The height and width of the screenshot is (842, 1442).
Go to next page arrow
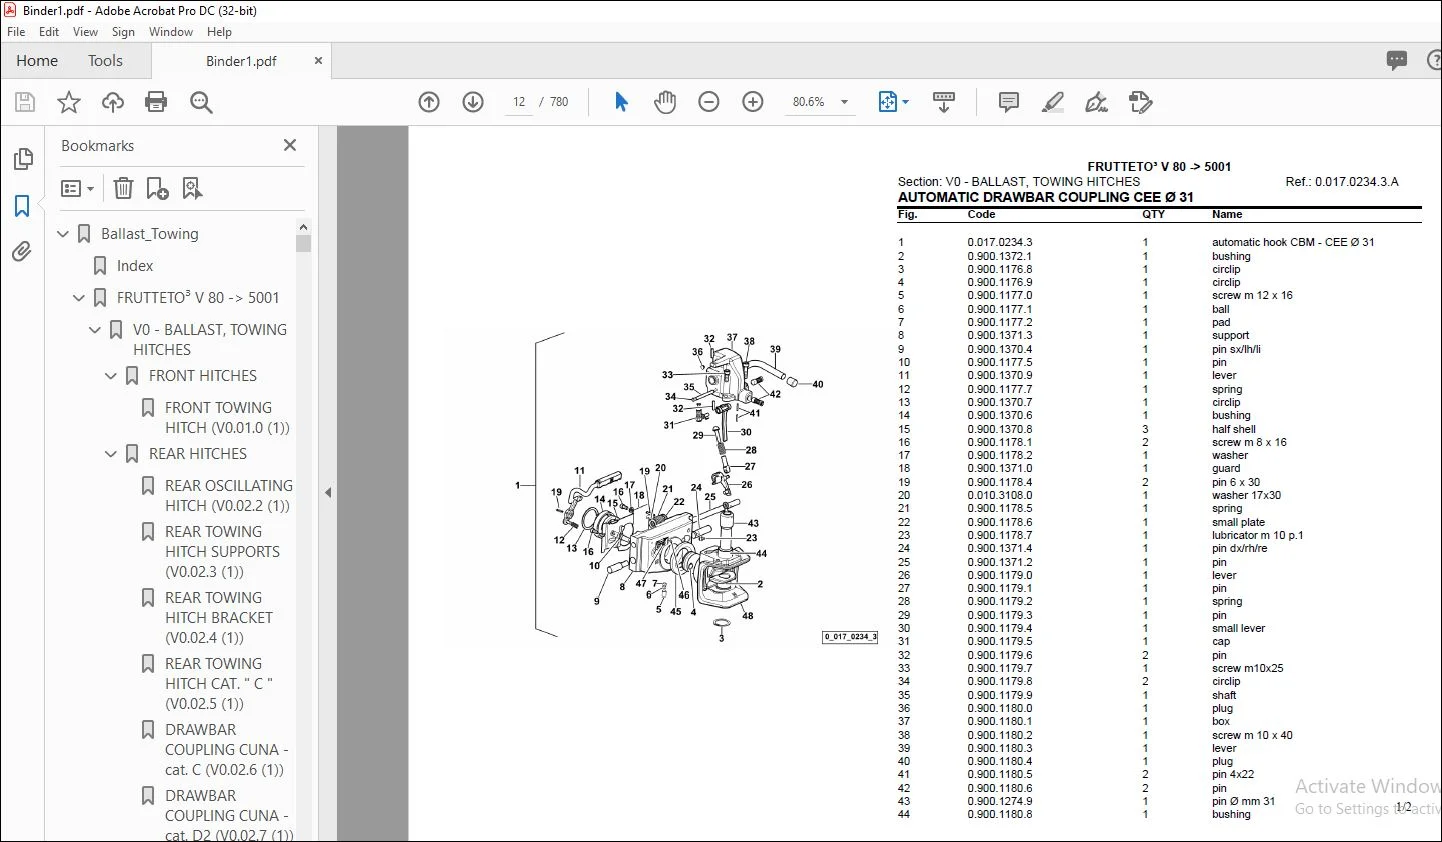(473, 102)
